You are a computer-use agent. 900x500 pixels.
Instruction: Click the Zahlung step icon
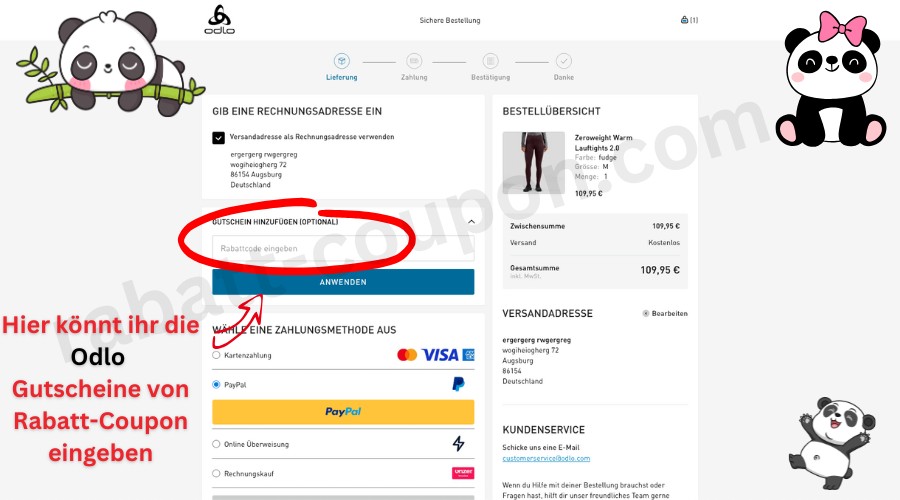pos(414,61)
